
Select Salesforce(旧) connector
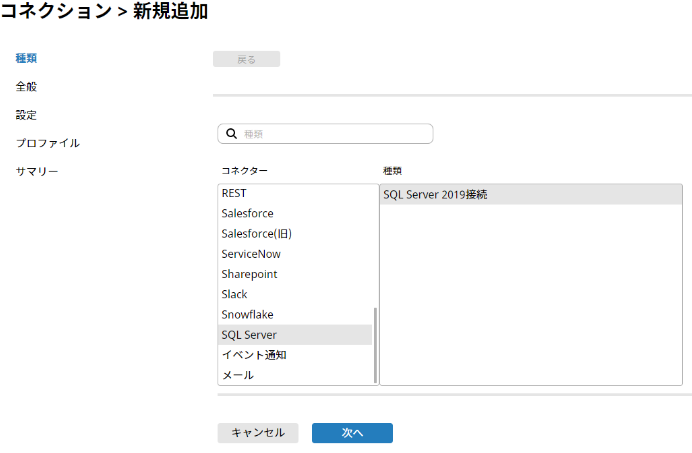[256, 234]
